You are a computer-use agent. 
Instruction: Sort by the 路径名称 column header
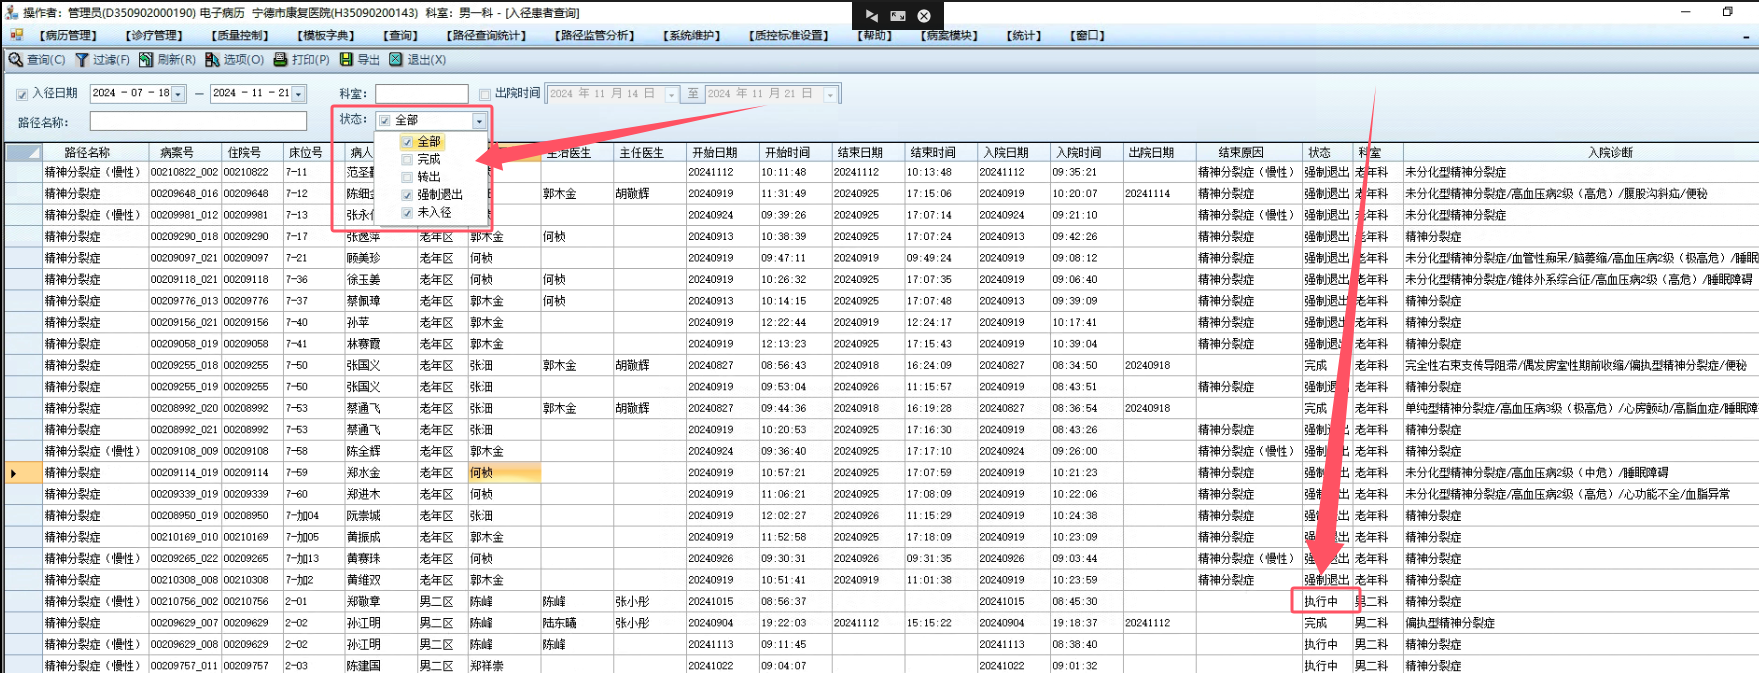pos(95,153)
